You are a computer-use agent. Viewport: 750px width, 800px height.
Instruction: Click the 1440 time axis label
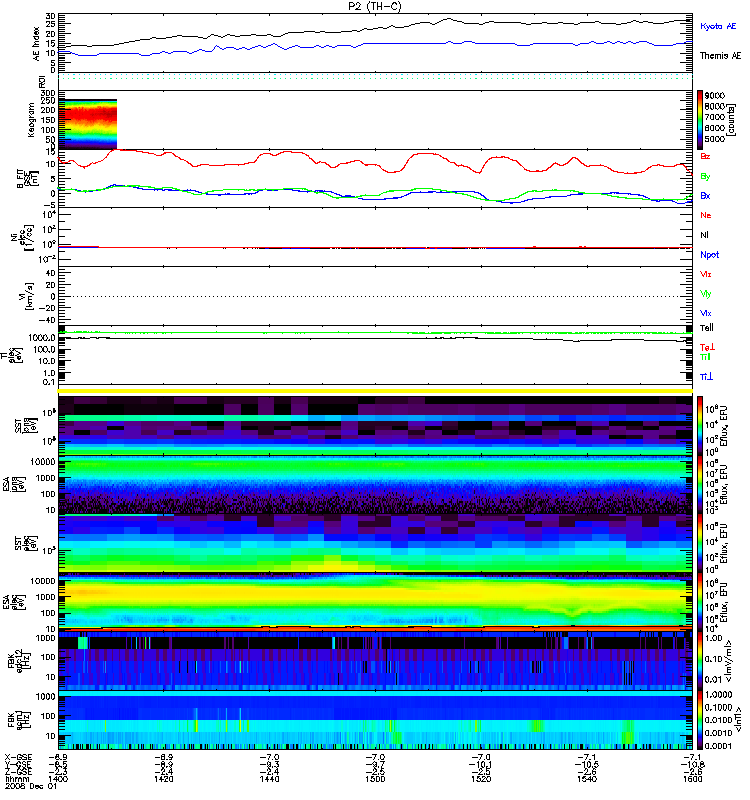tap(269, 779)
